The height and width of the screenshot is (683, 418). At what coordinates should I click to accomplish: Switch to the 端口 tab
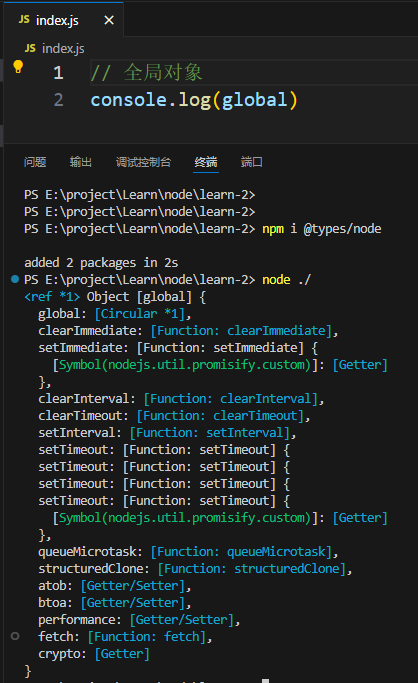pos(252,162)
